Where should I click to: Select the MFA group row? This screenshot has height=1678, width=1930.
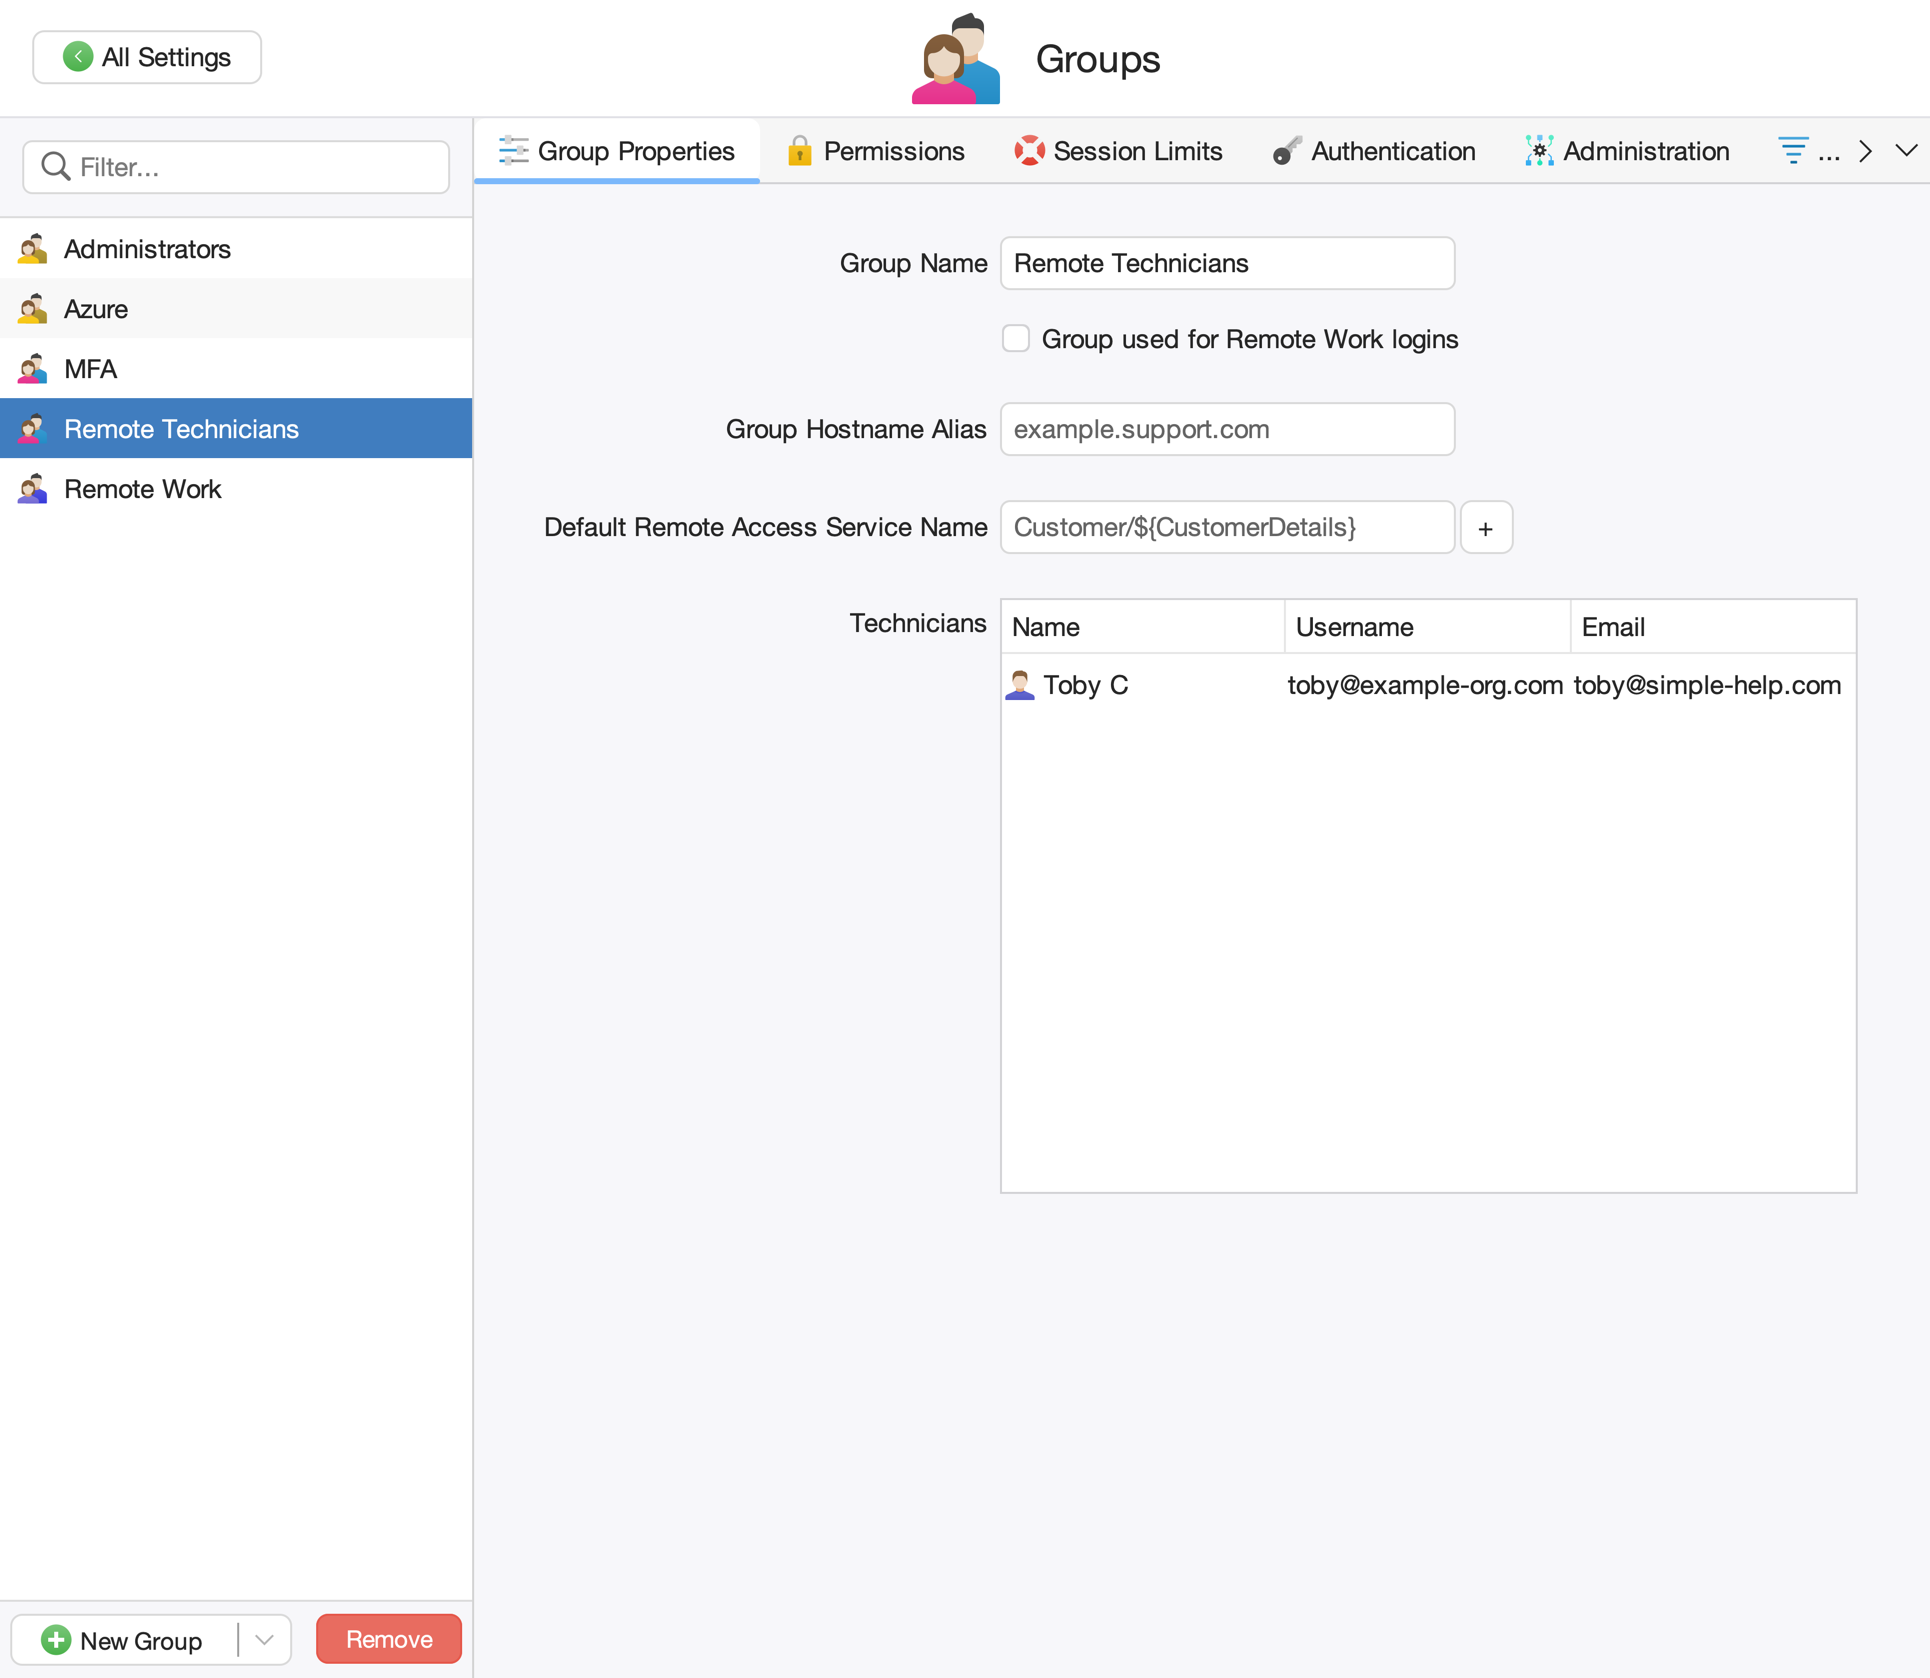click(236, 369)
